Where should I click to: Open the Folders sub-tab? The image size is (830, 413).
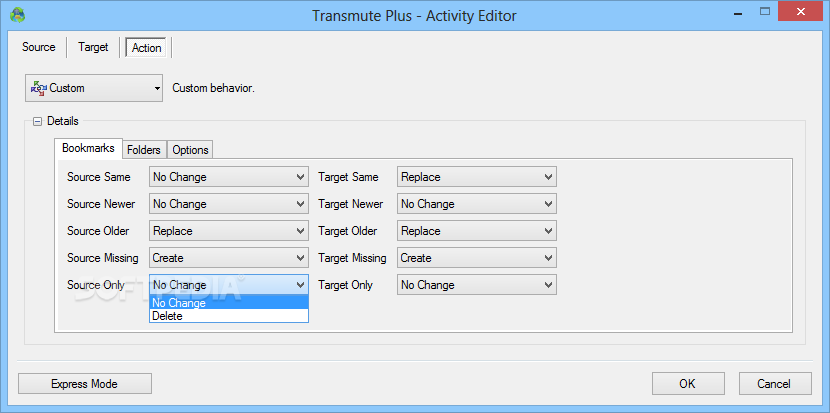[x=144, y=150]
